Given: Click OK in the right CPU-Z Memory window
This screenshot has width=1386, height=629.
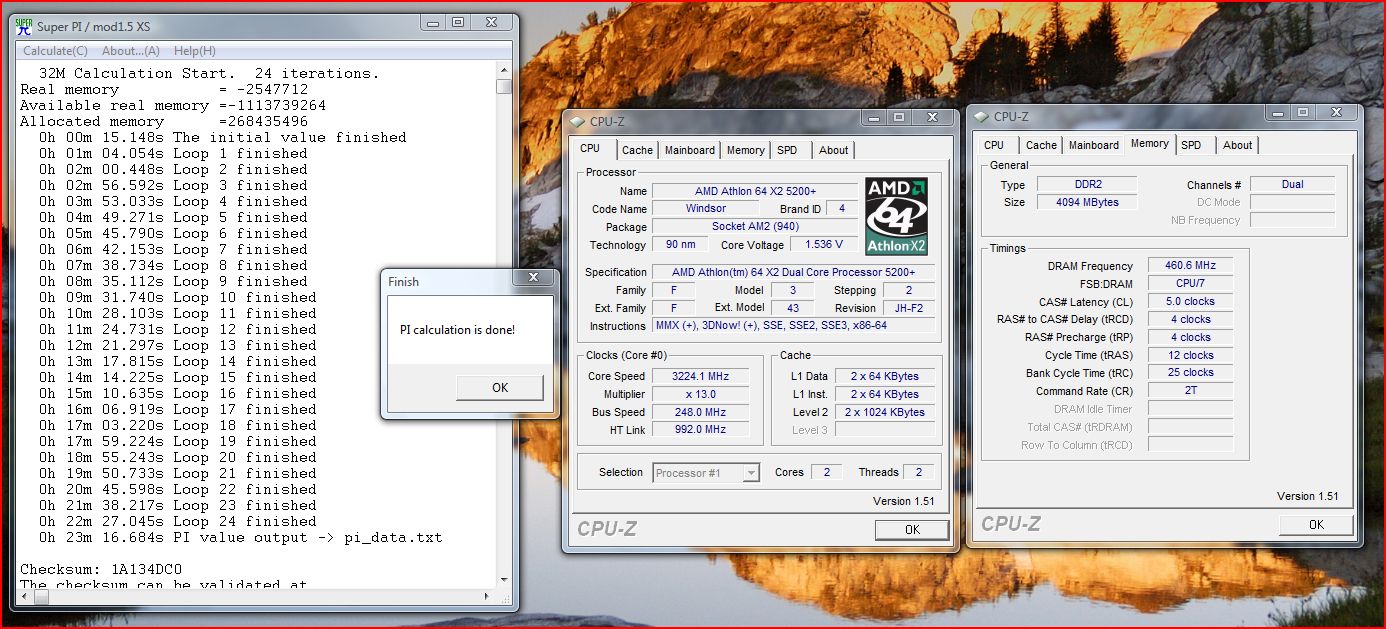Looking at the screenshot, I should click(x=1316, y=524).
